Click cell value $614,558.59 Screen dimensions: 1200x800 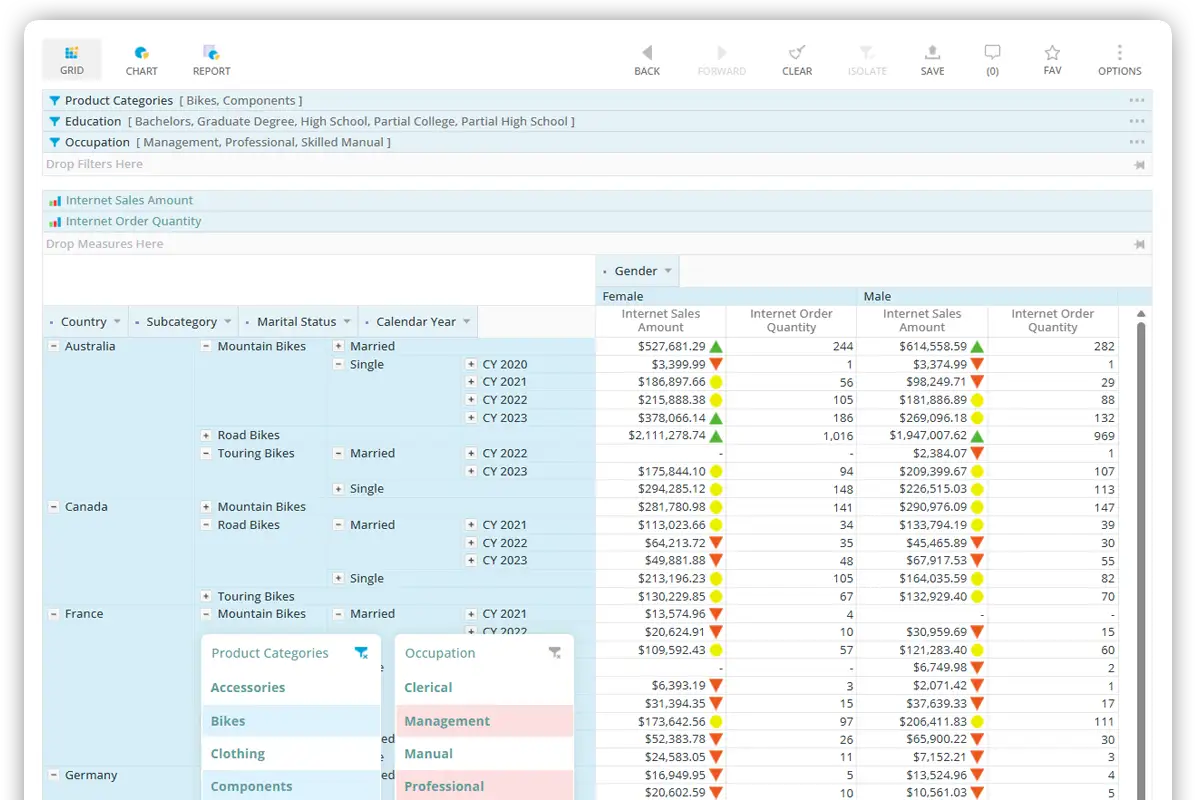[933, 347]
